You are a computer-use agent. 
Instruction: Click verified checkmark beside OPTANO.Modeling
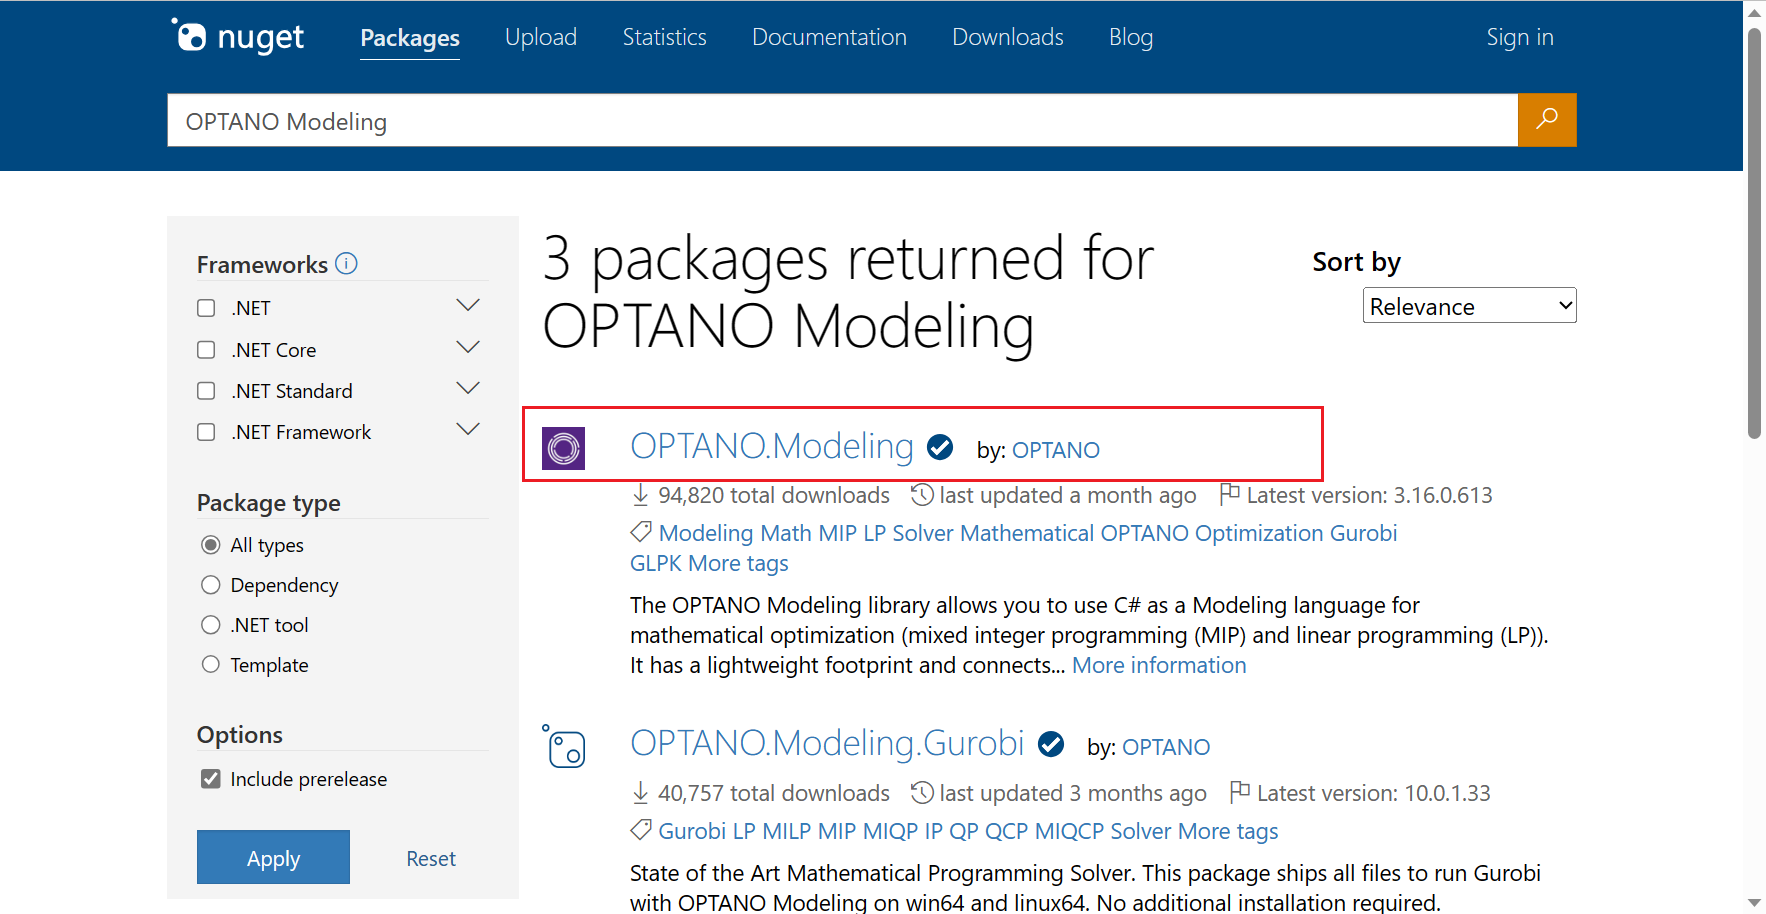940,447
